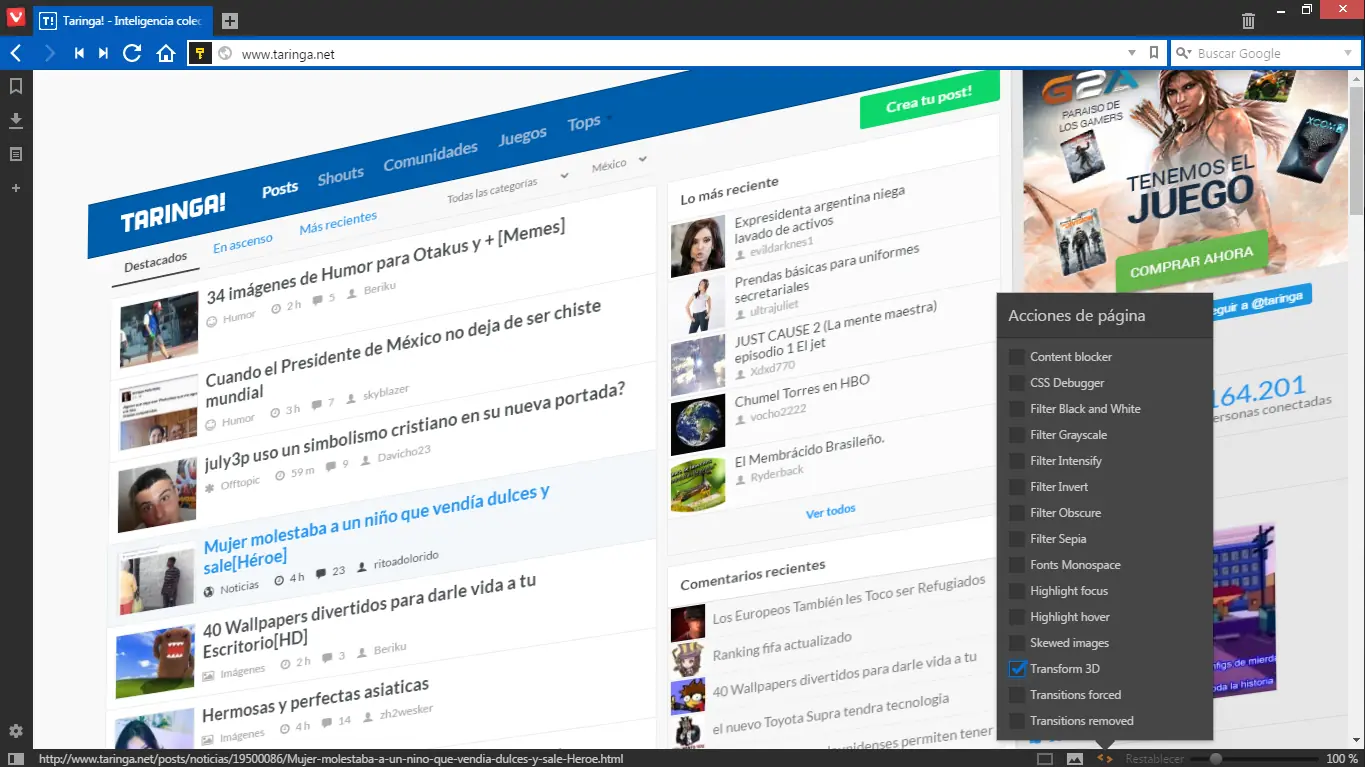Viewport: 1365px width, 767px height.
Task: Switch to Taringa! browser tab
Action: [122, 21]
